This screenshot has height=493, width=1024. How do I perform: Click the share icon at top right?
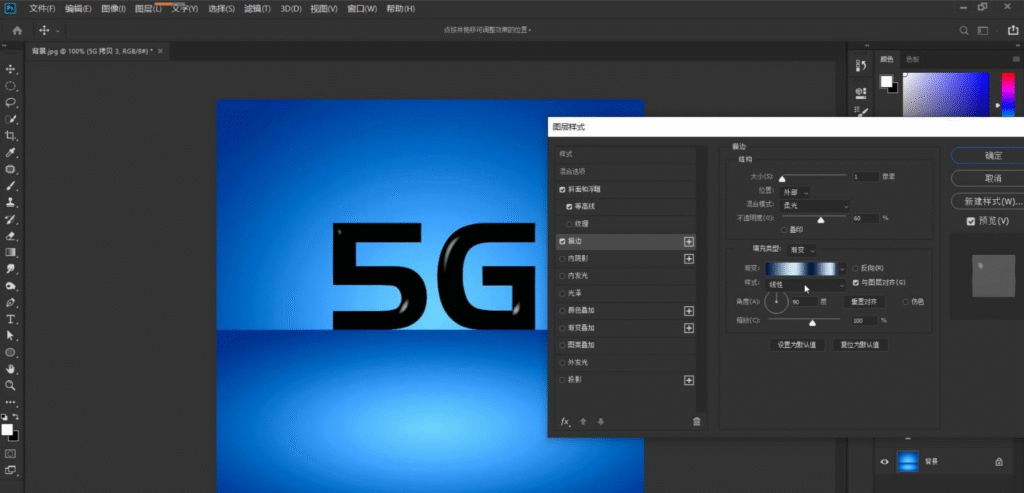click(1013, 30)
